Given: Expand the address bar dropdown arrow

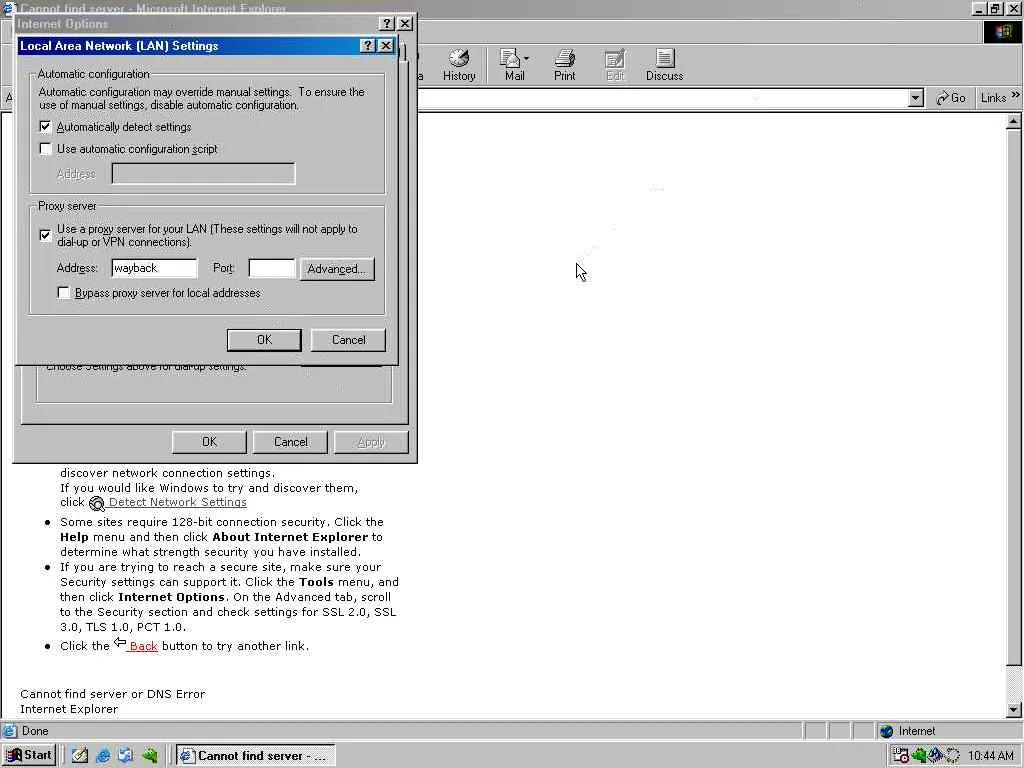Looking at the screenshot, I should tap(916, 99).
